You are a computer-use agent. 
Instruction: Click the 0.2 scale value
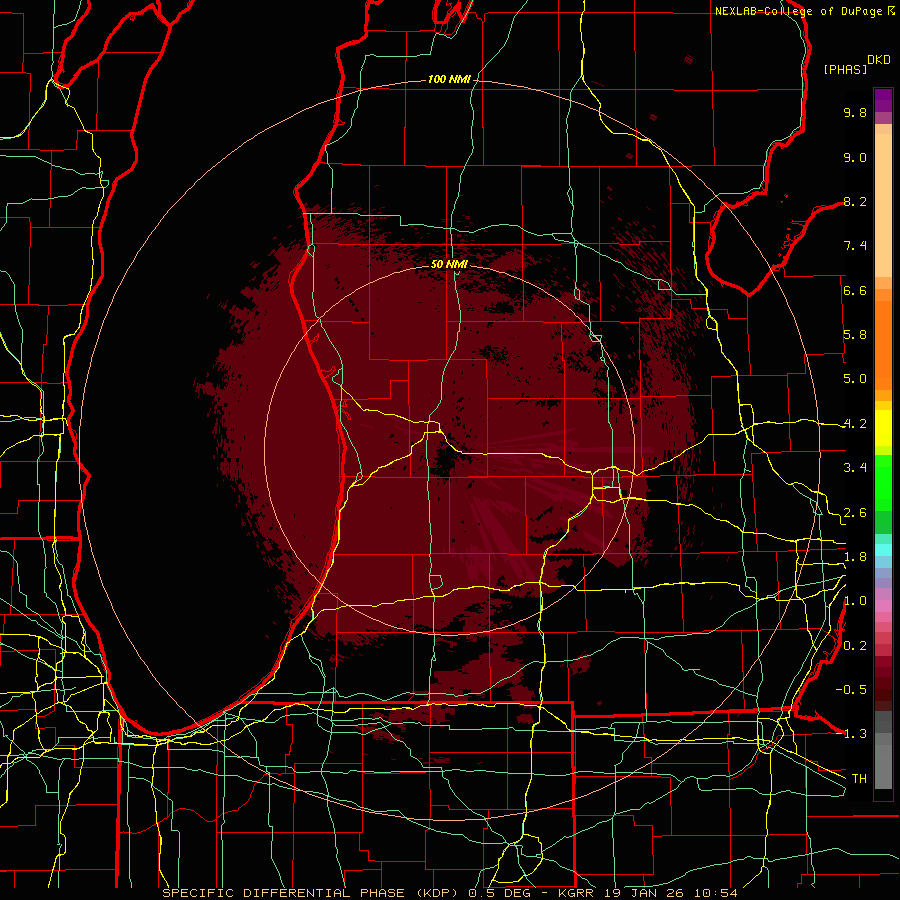[855, 646]
